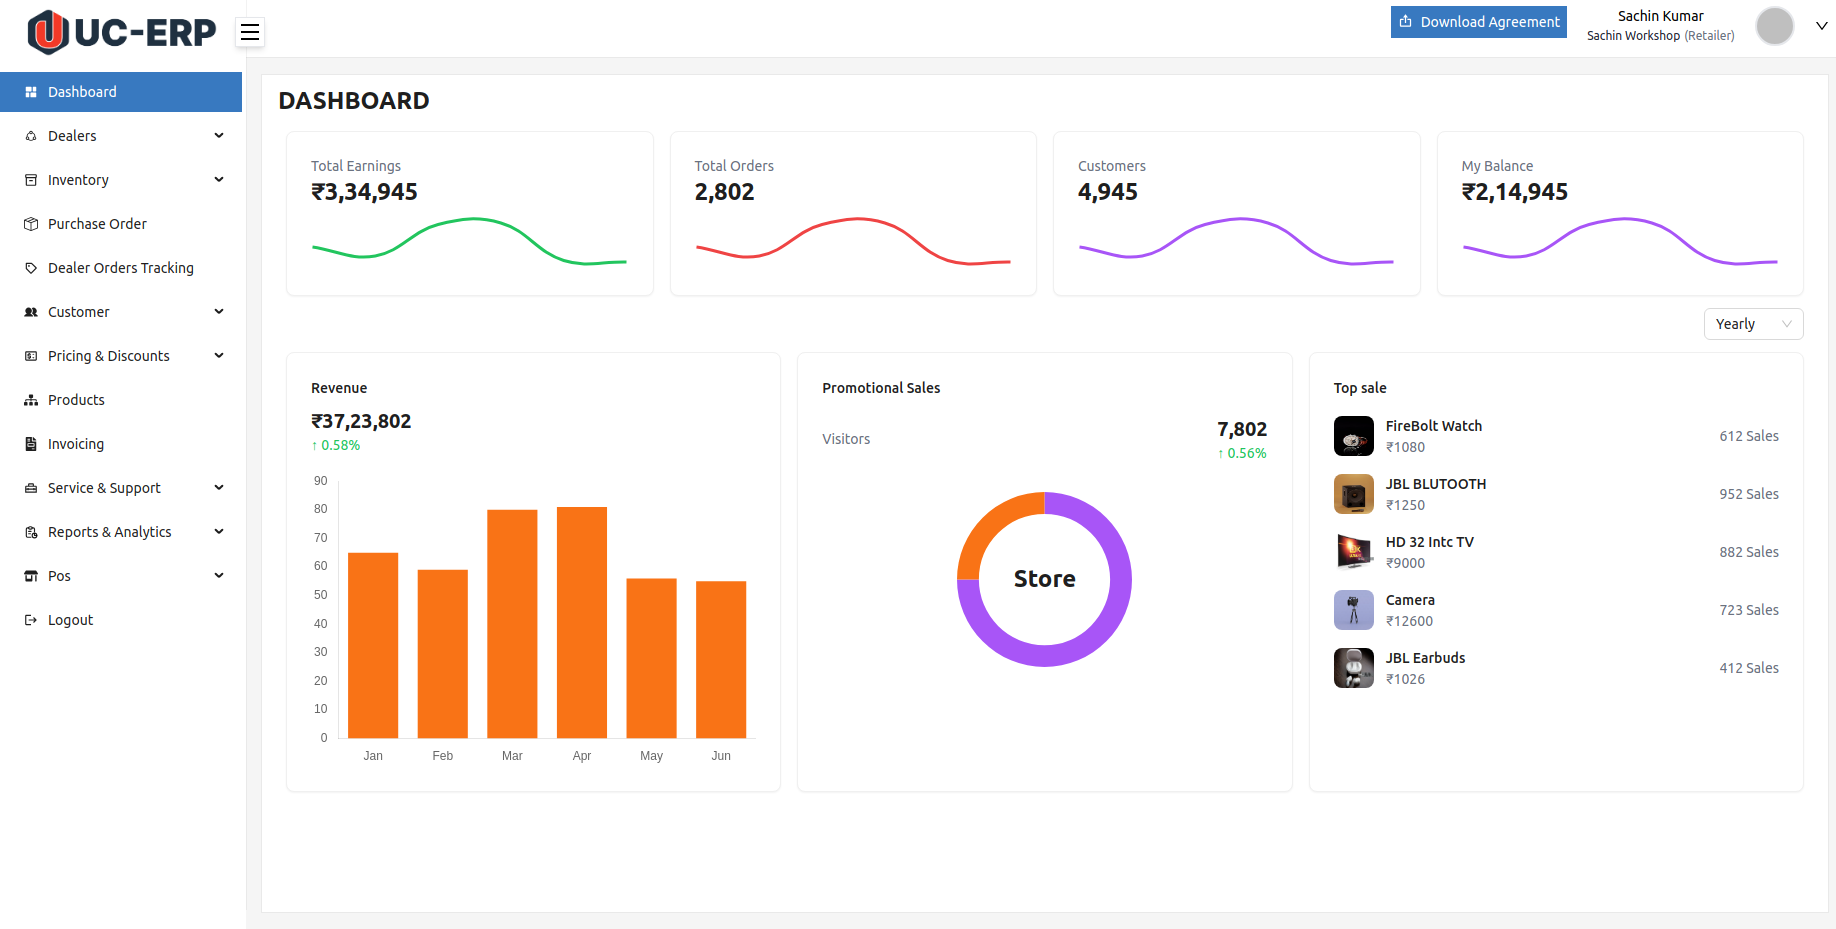Screen dimensions: 1836x929
Task: Toggle the hamburger sidebar menu button
Action: pyautogui.click(x=250, y=33)
